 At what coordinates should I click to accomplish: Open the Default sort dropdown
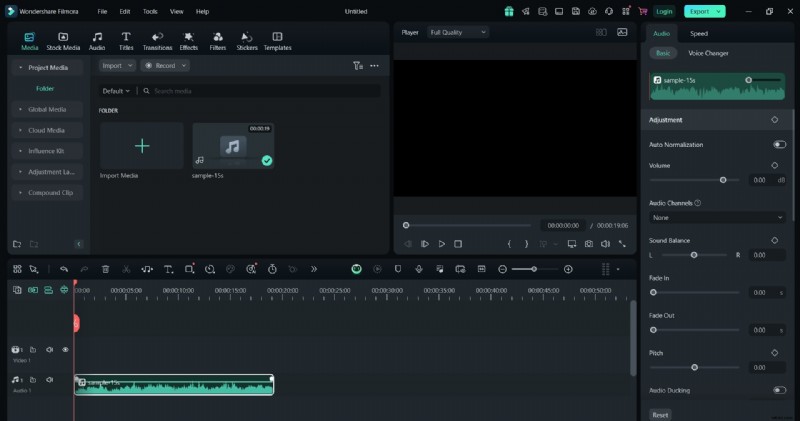pyautogui.click(x=116, y=91)
